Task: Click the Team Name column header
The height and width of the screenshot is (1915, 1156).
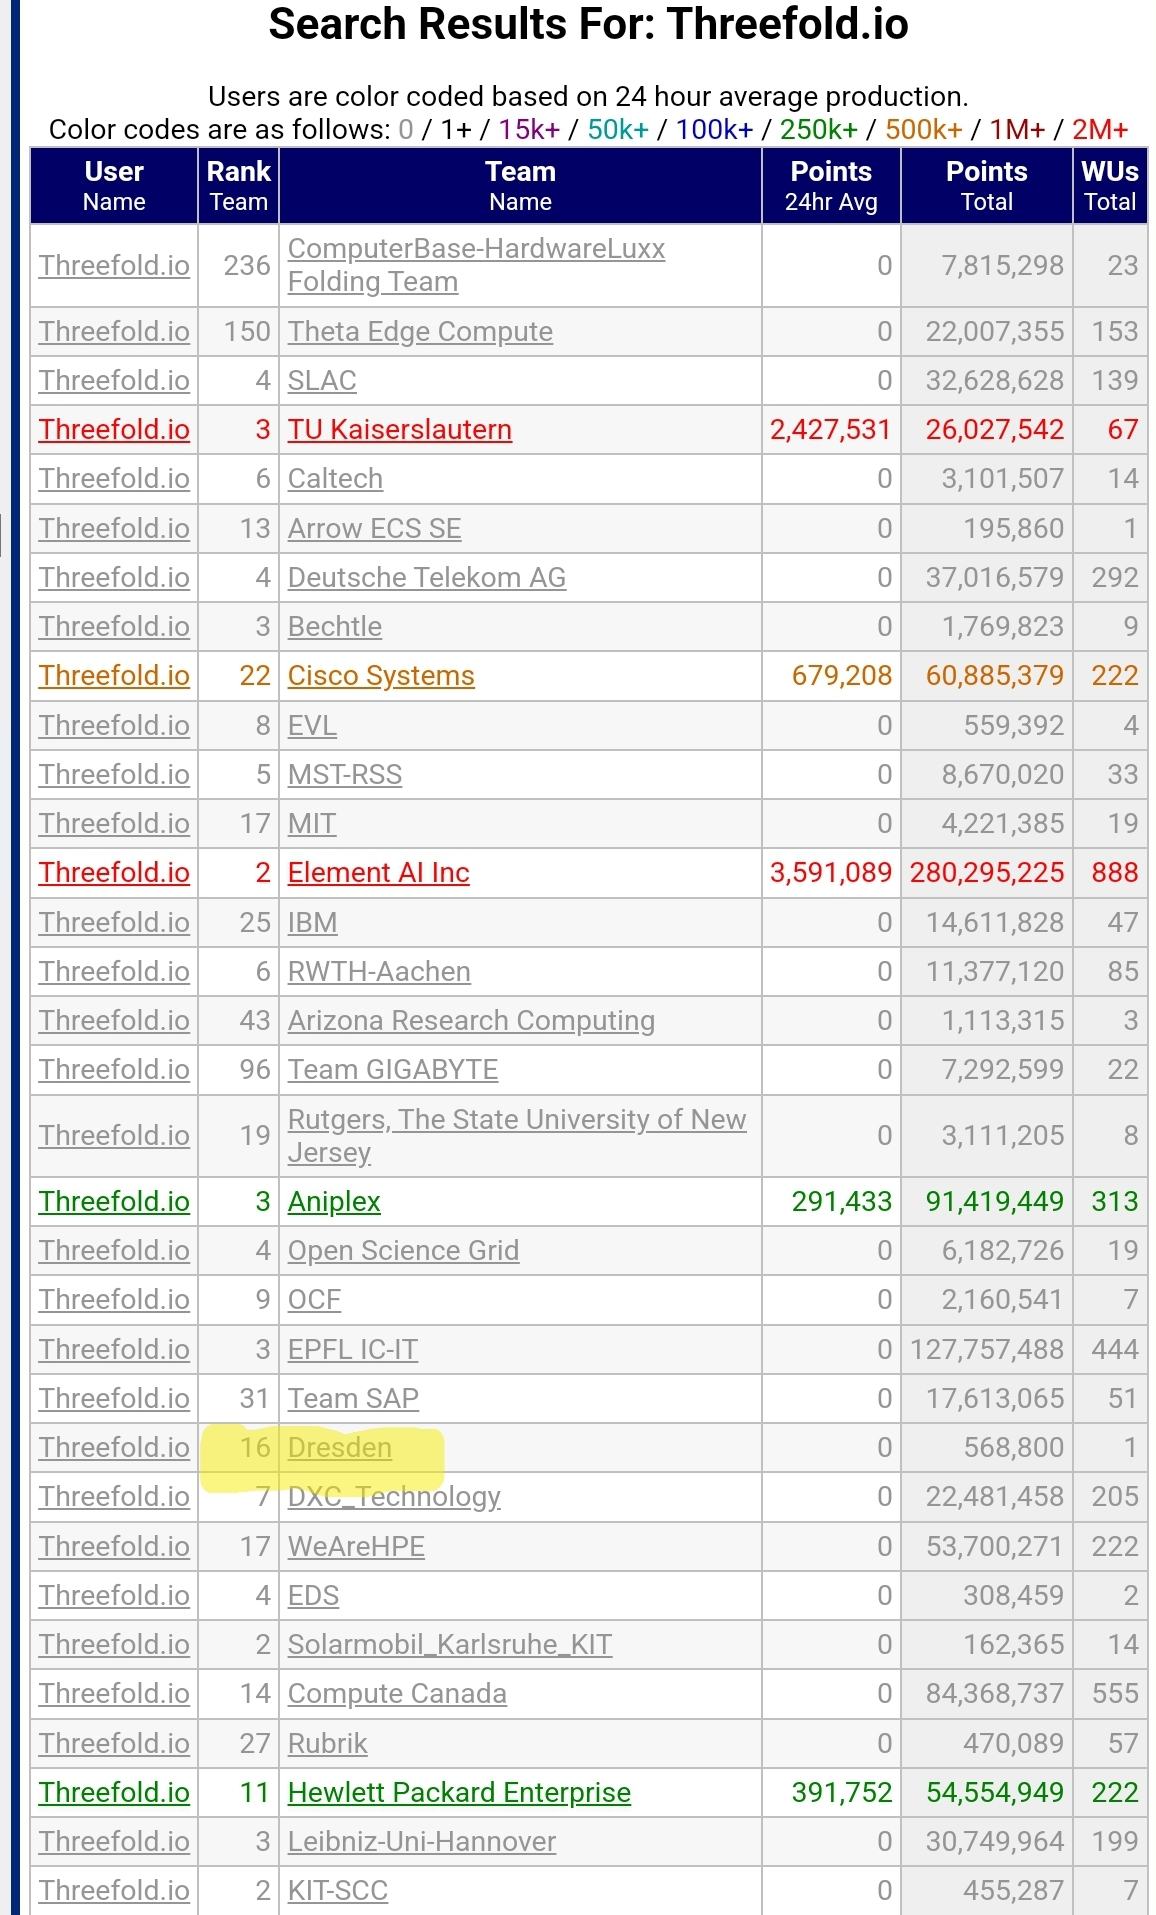Action: [x=520, y=186]
